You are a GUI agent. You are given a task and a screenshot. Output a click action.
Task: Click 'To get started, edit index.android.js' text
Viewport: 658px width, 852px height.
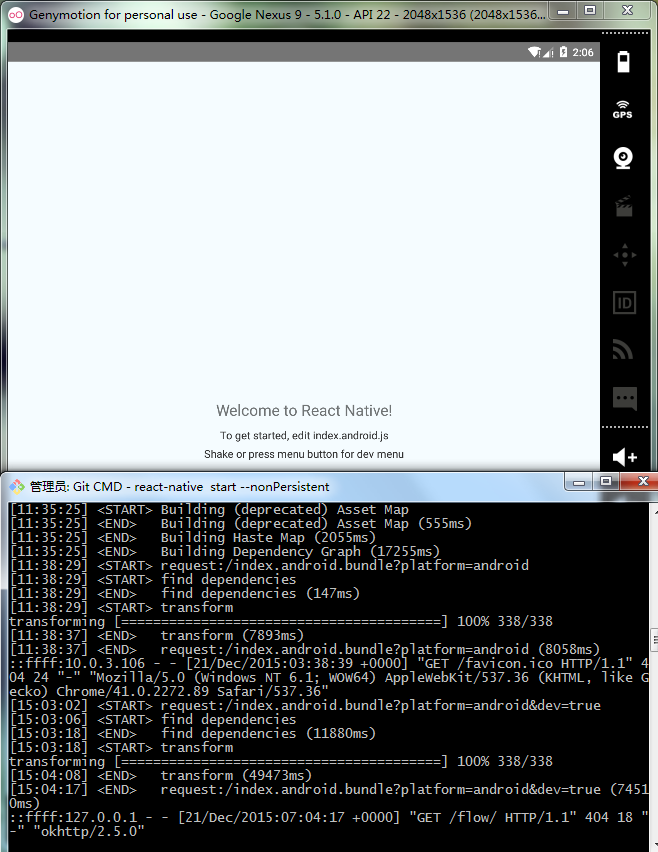[304, 436]
